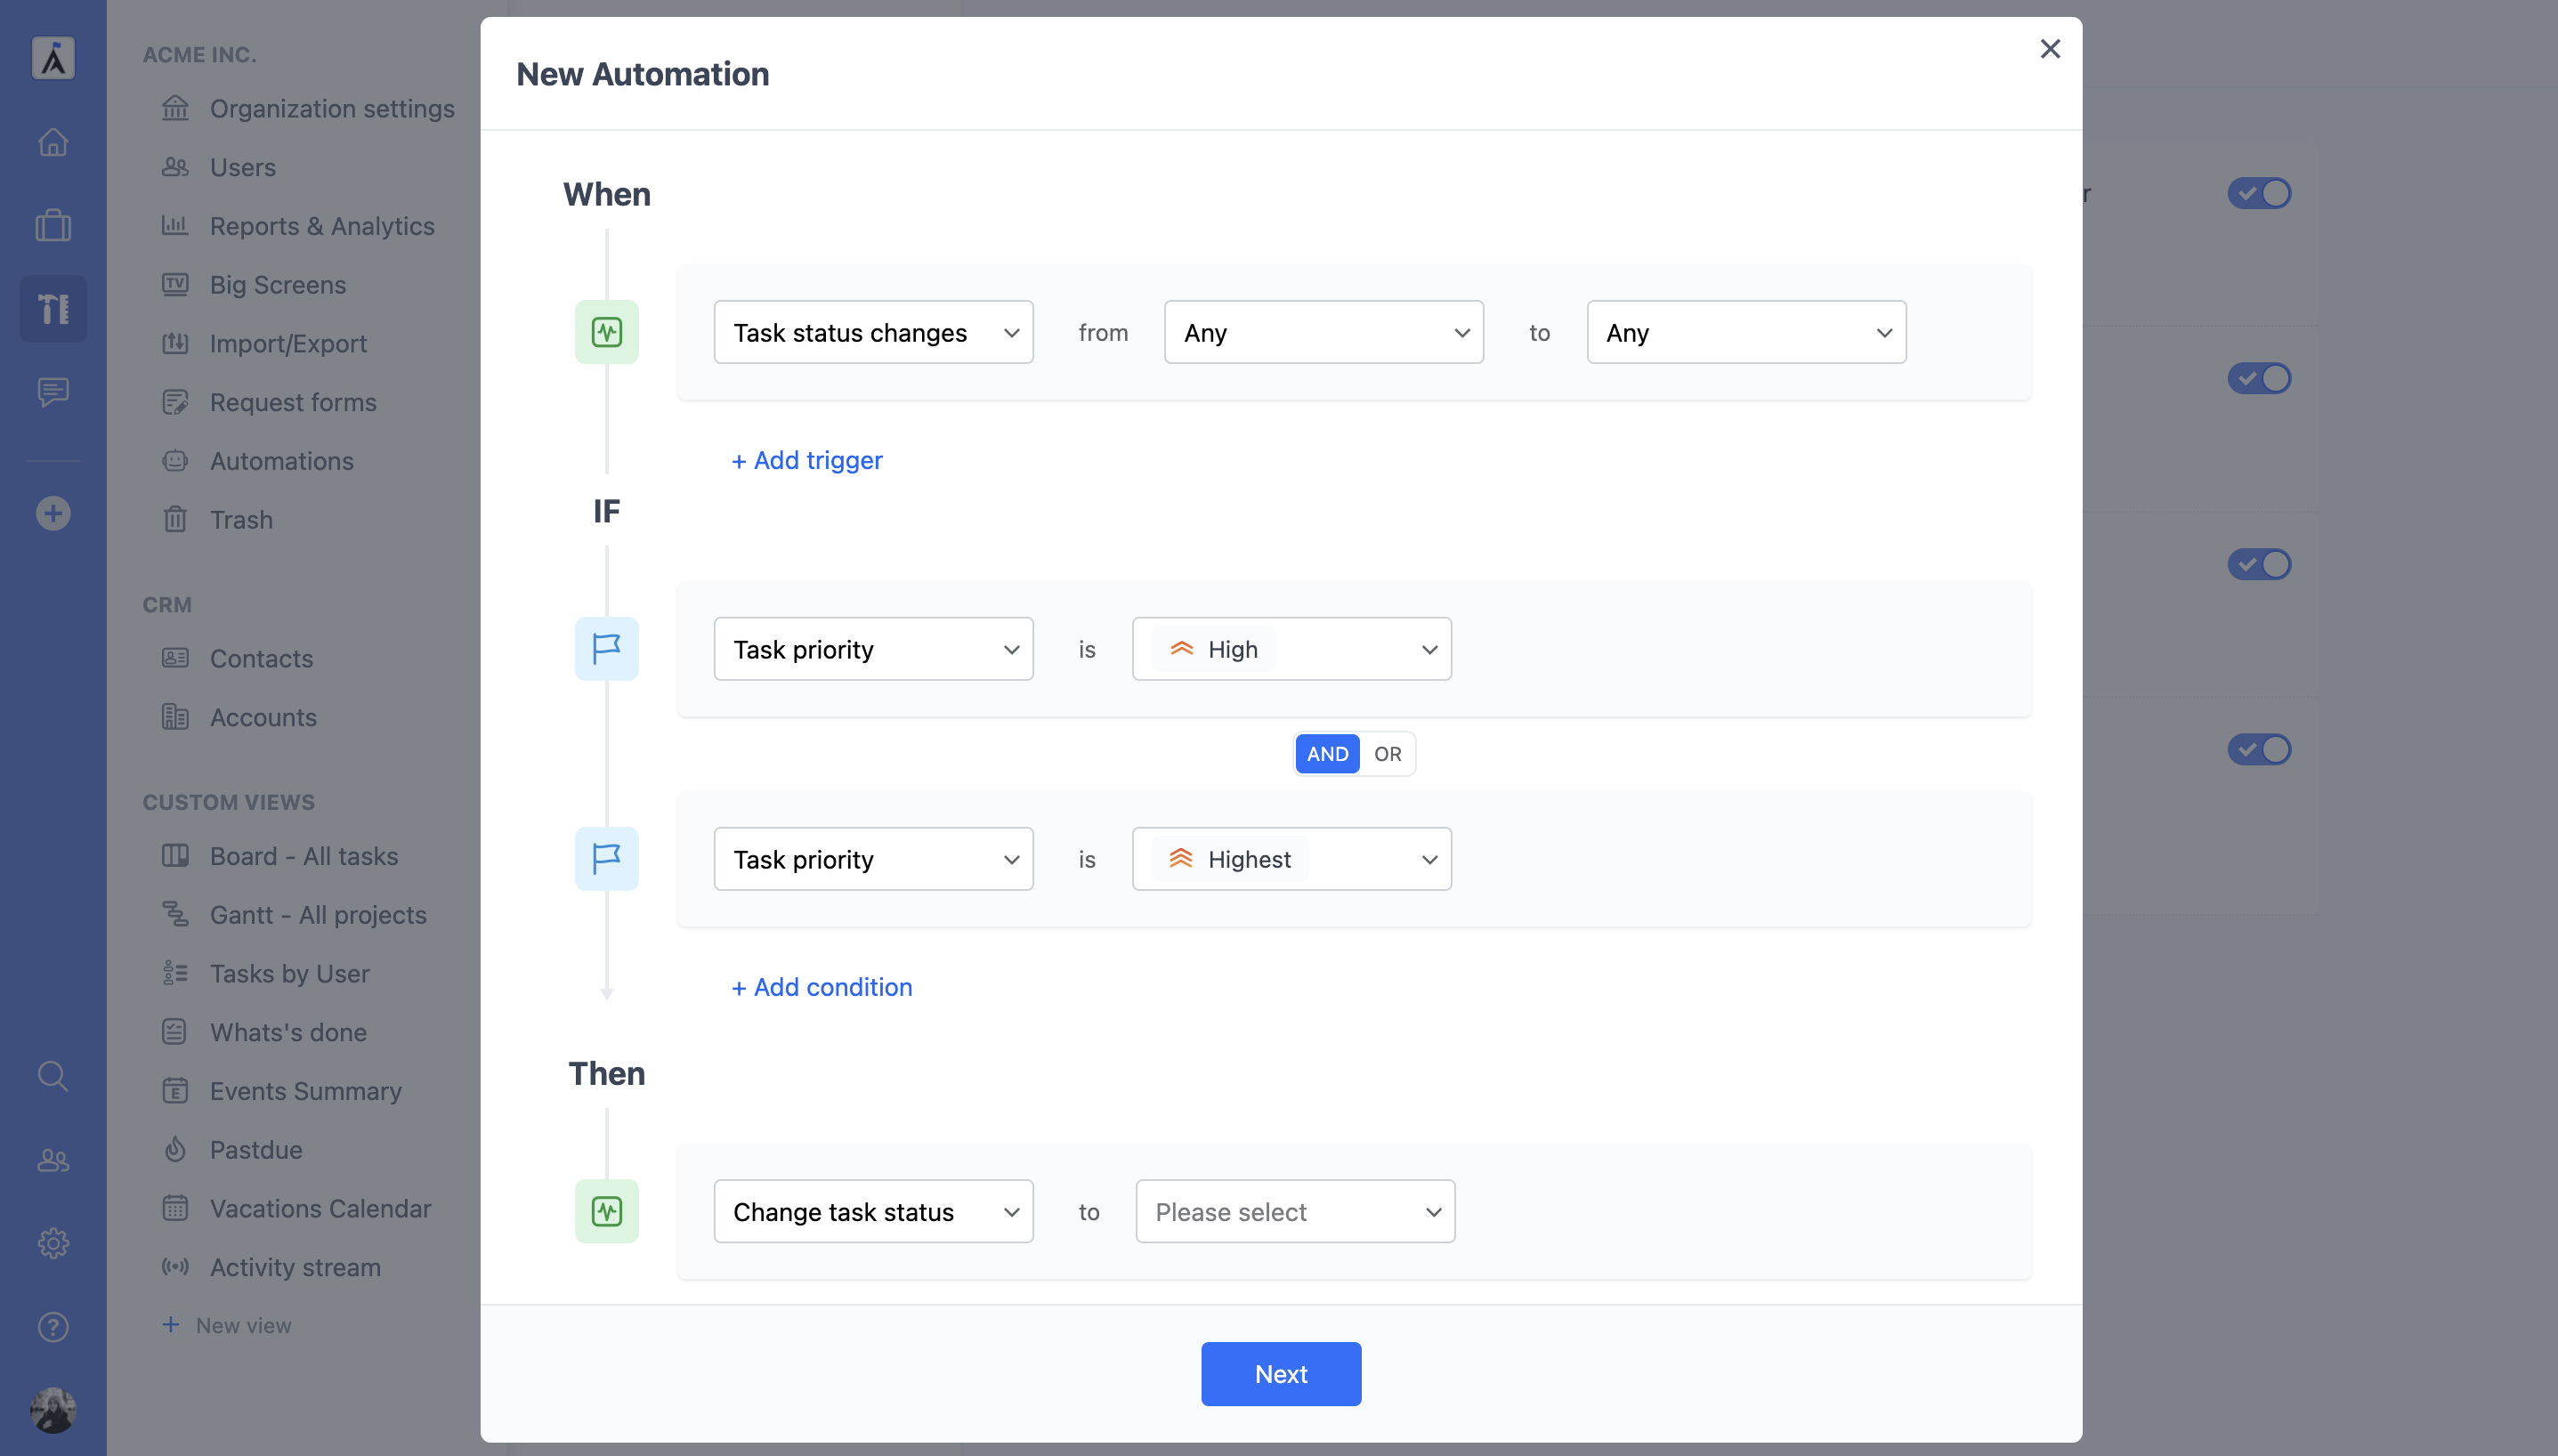The height and width of the screenshot is (1456, 2558).
Task: Open the to Any status dropdown
Action: point(1746,332)
